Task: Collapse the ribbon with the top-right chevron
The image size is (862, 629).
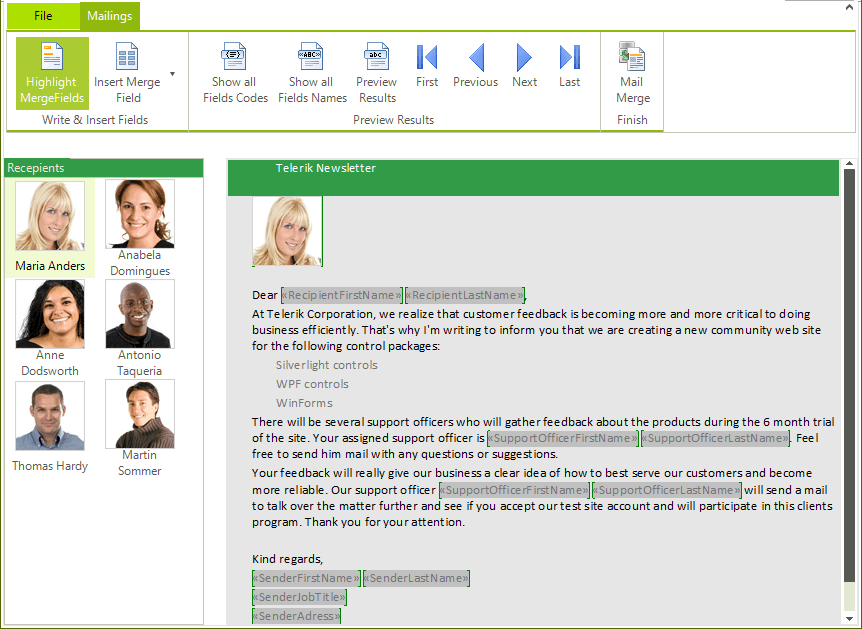Action: pyautogui.click(x=849, y=7)
